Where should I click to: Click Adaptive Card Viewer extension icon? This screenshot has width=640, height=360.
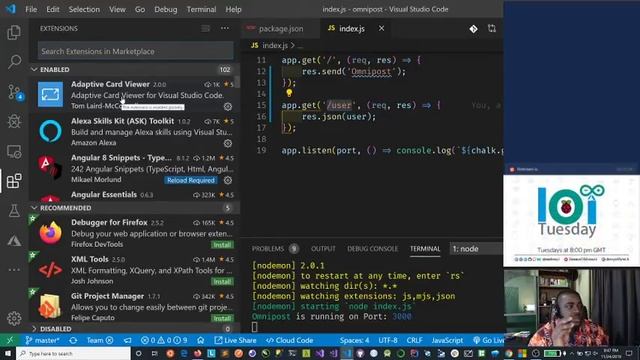tap(51, 94)
